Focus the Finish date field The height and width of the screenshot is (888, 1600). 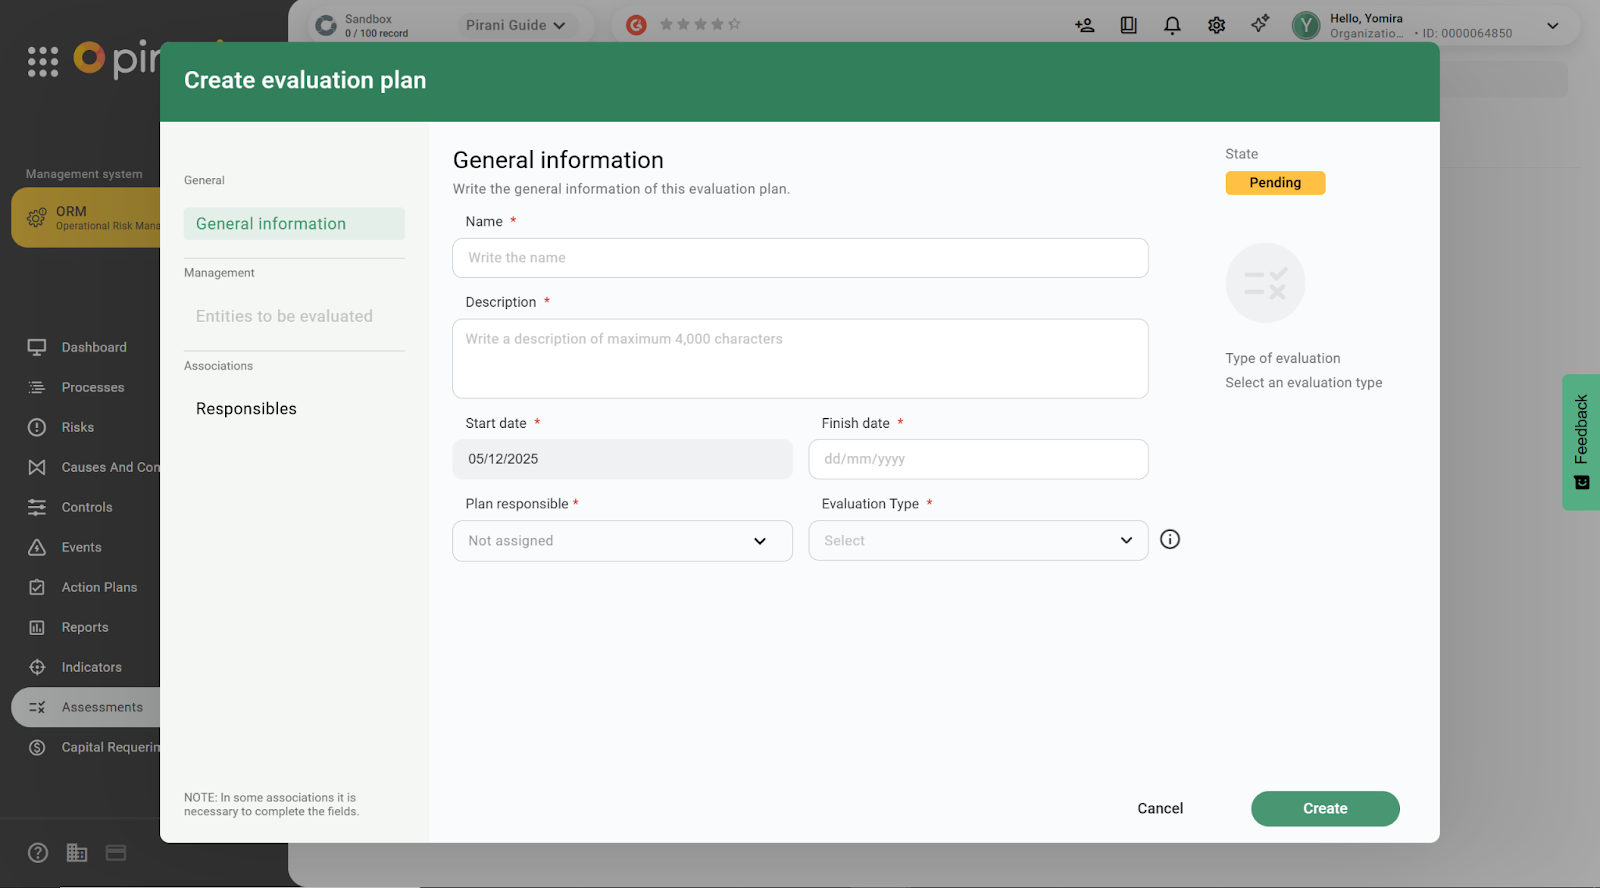pos(977,459)
